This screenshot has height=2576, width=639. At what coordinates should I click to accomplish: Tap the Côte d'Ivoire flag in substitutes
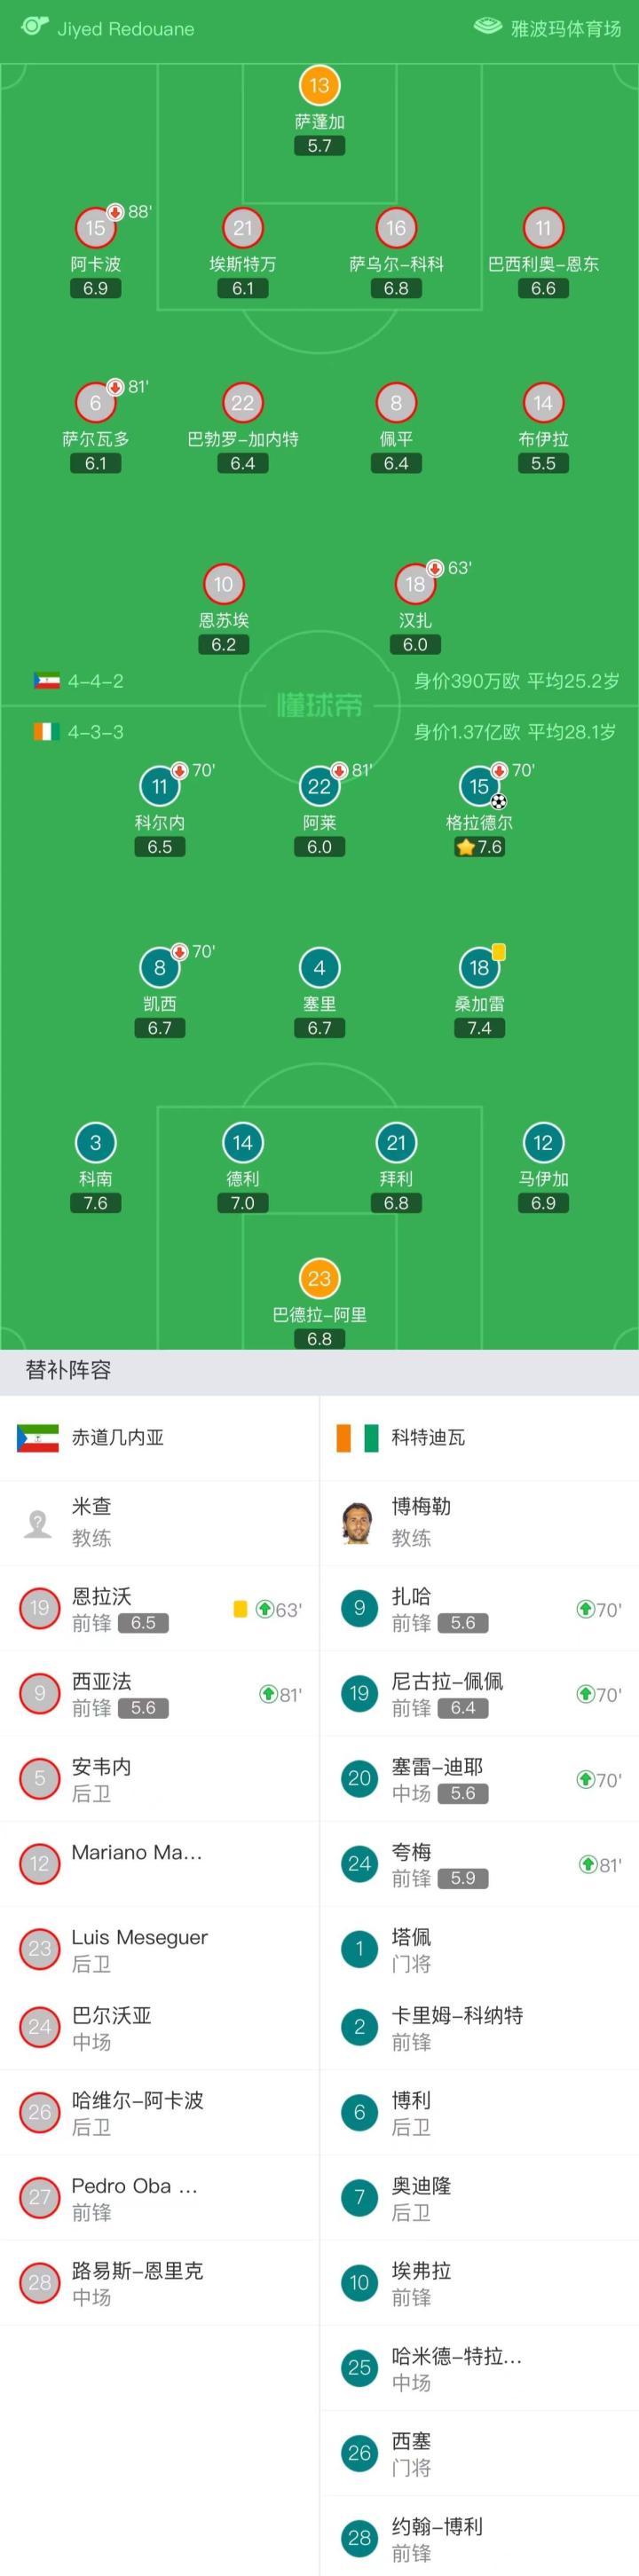pos(357,1438)
